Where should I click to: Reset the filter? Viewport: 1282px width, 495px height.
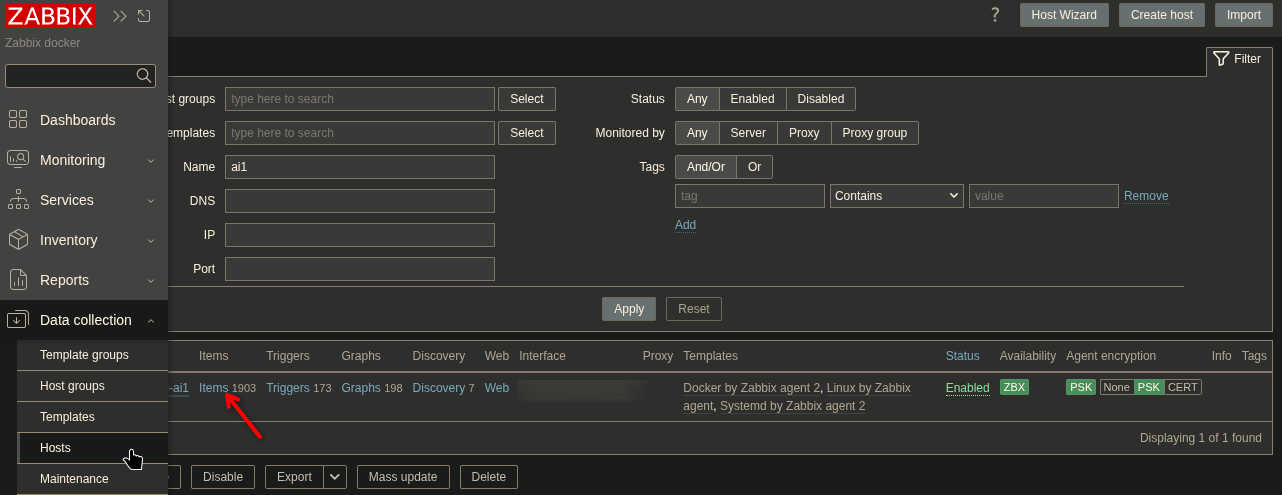coord(694,309)
